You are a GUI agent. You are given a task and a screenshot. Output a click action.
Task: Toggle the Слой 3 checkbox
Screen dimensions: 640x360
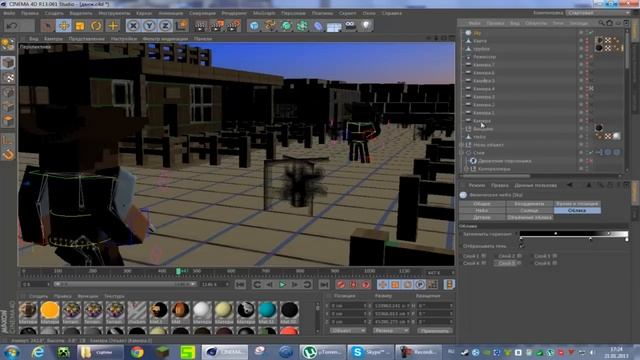click(555, 256)
